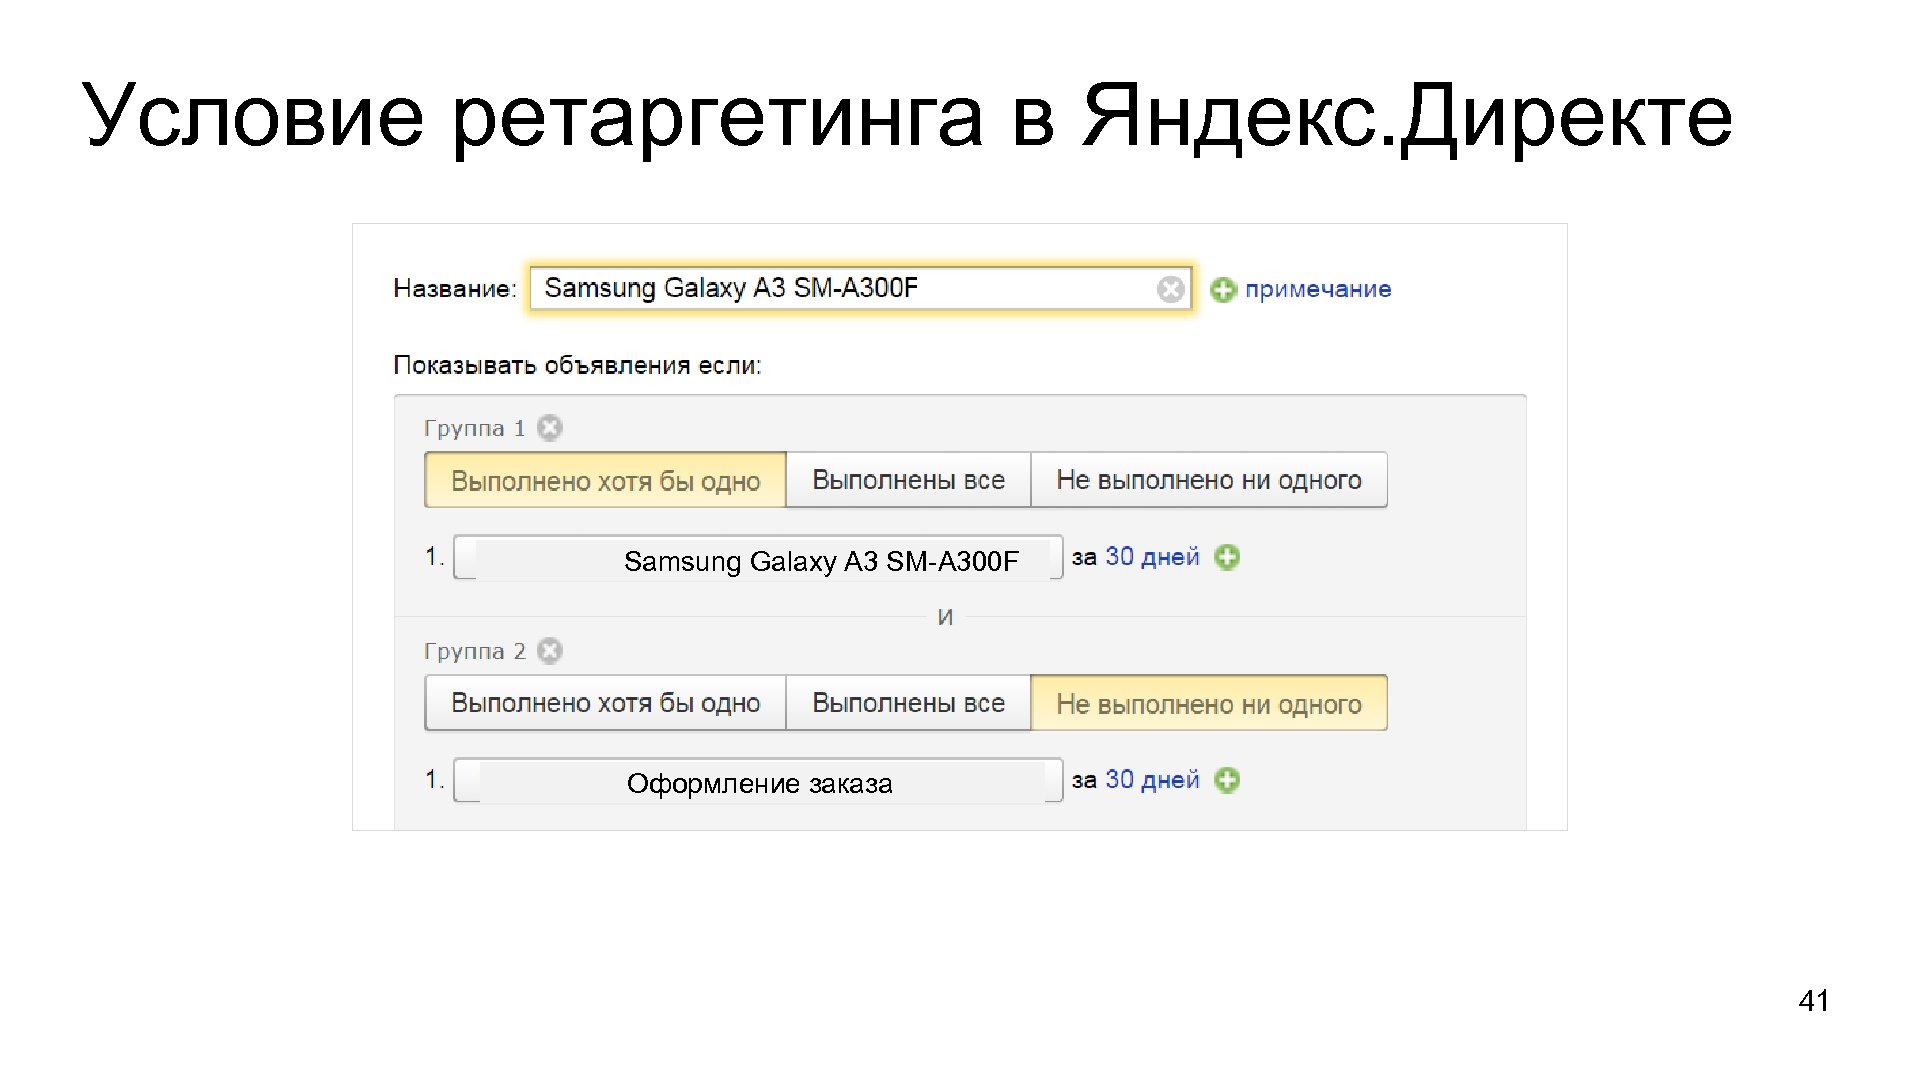Image resolution: width=1920 pixels, height=1080 pixels.
Task: Select 'Выполнено хотя бы одно' in Группа 1
Action: point(605,481)
